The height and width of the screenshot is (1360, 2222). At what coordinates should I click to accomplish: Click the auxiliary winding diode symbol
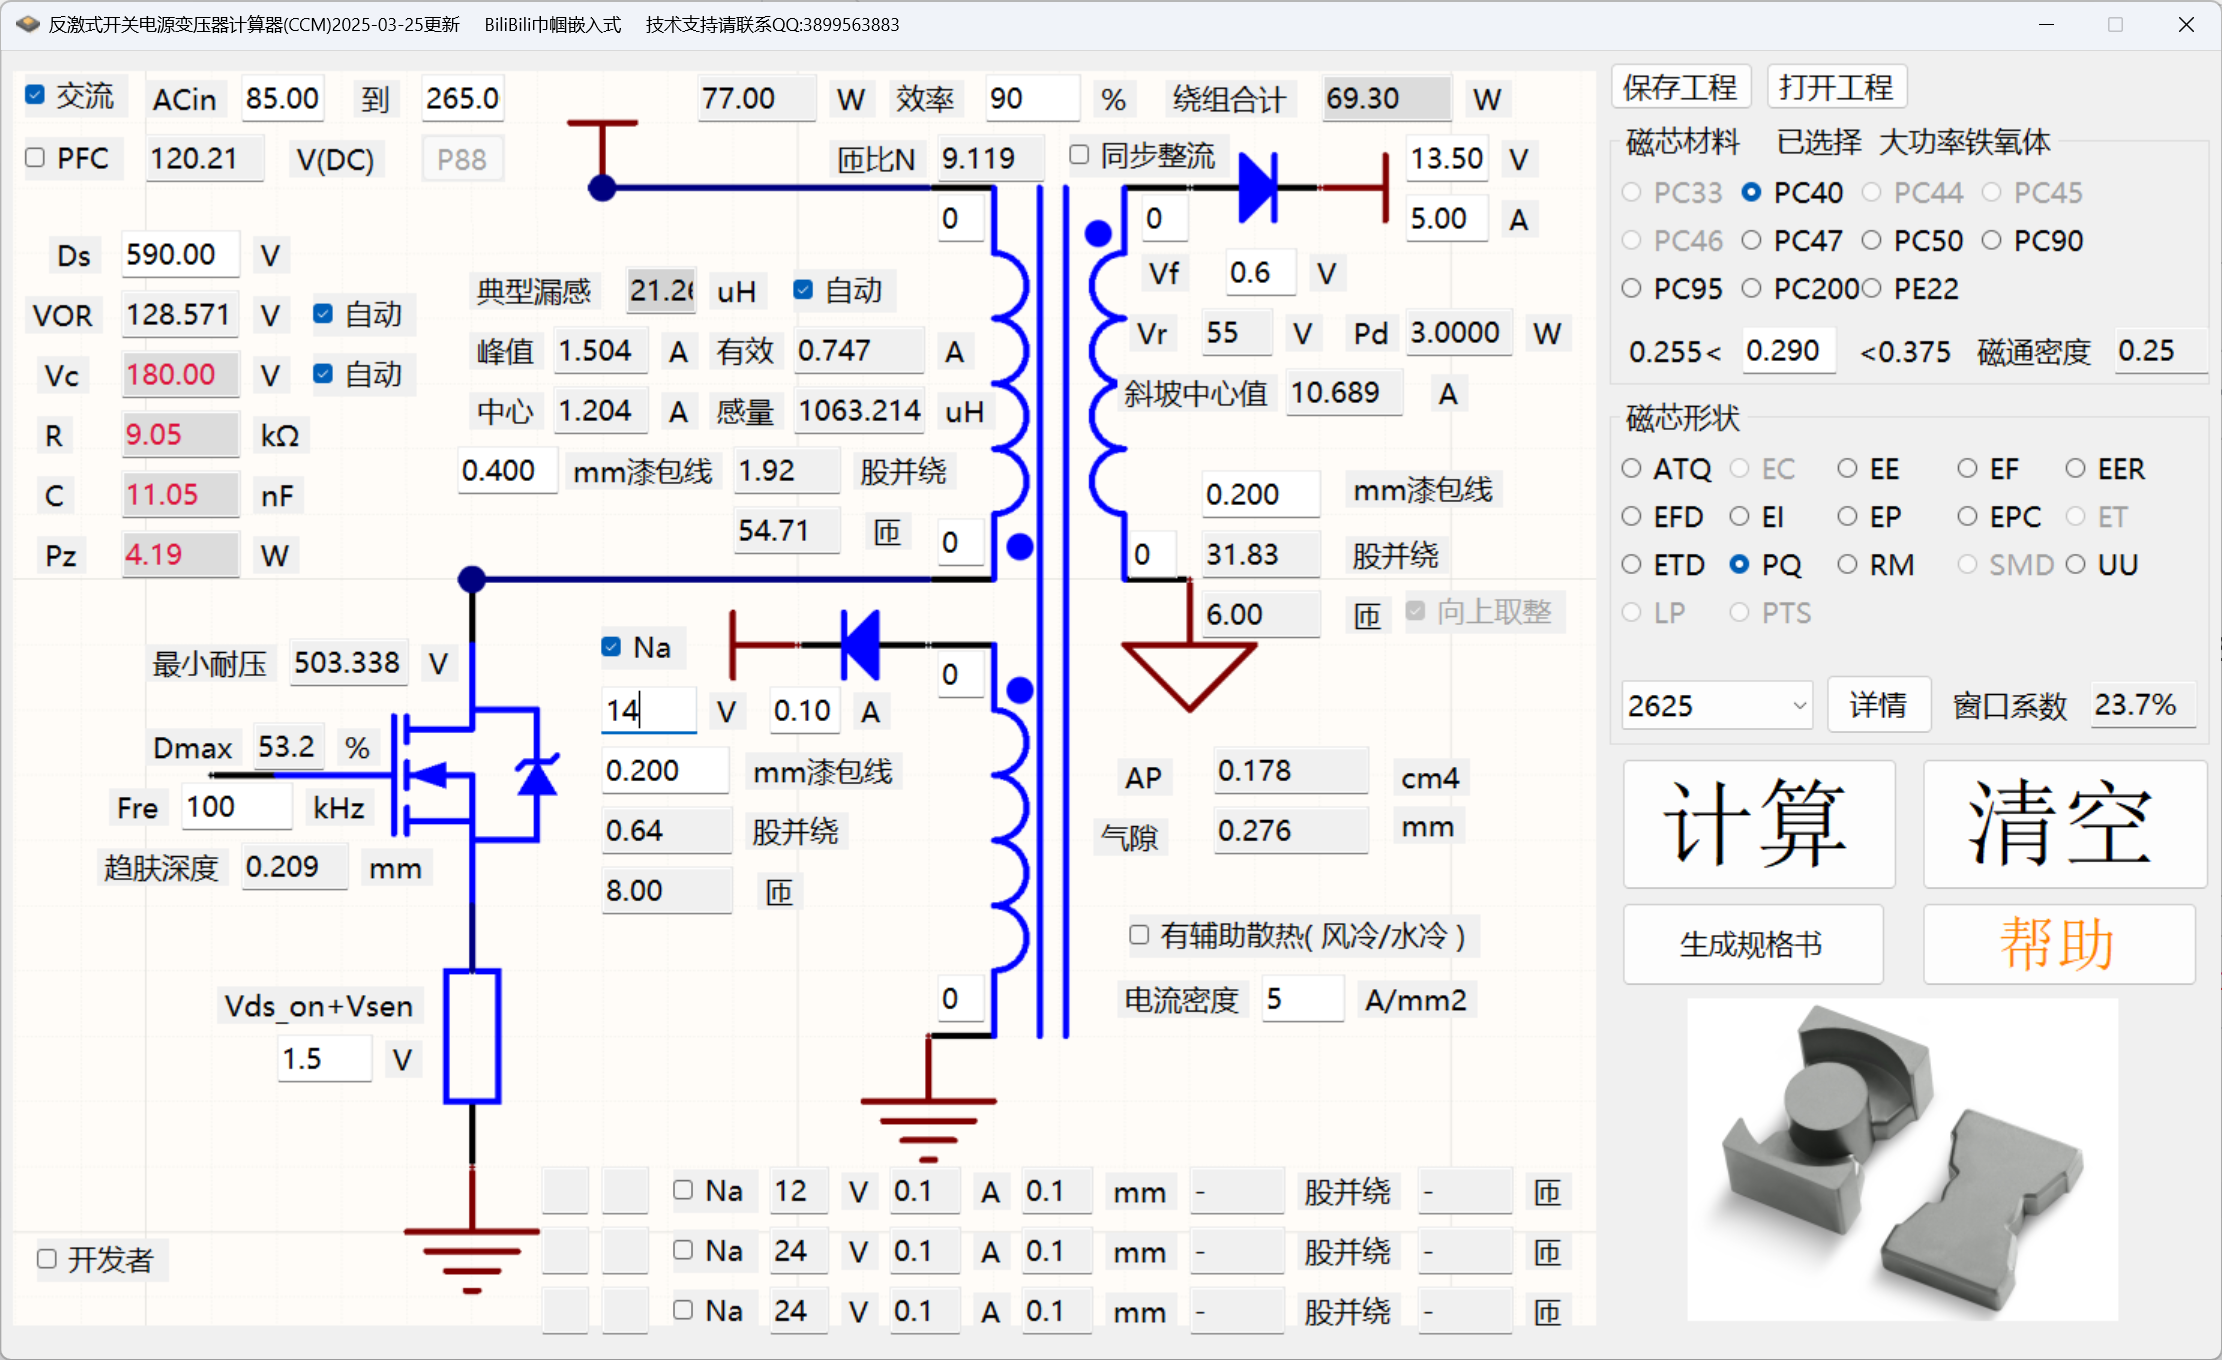tap(860, 645)
